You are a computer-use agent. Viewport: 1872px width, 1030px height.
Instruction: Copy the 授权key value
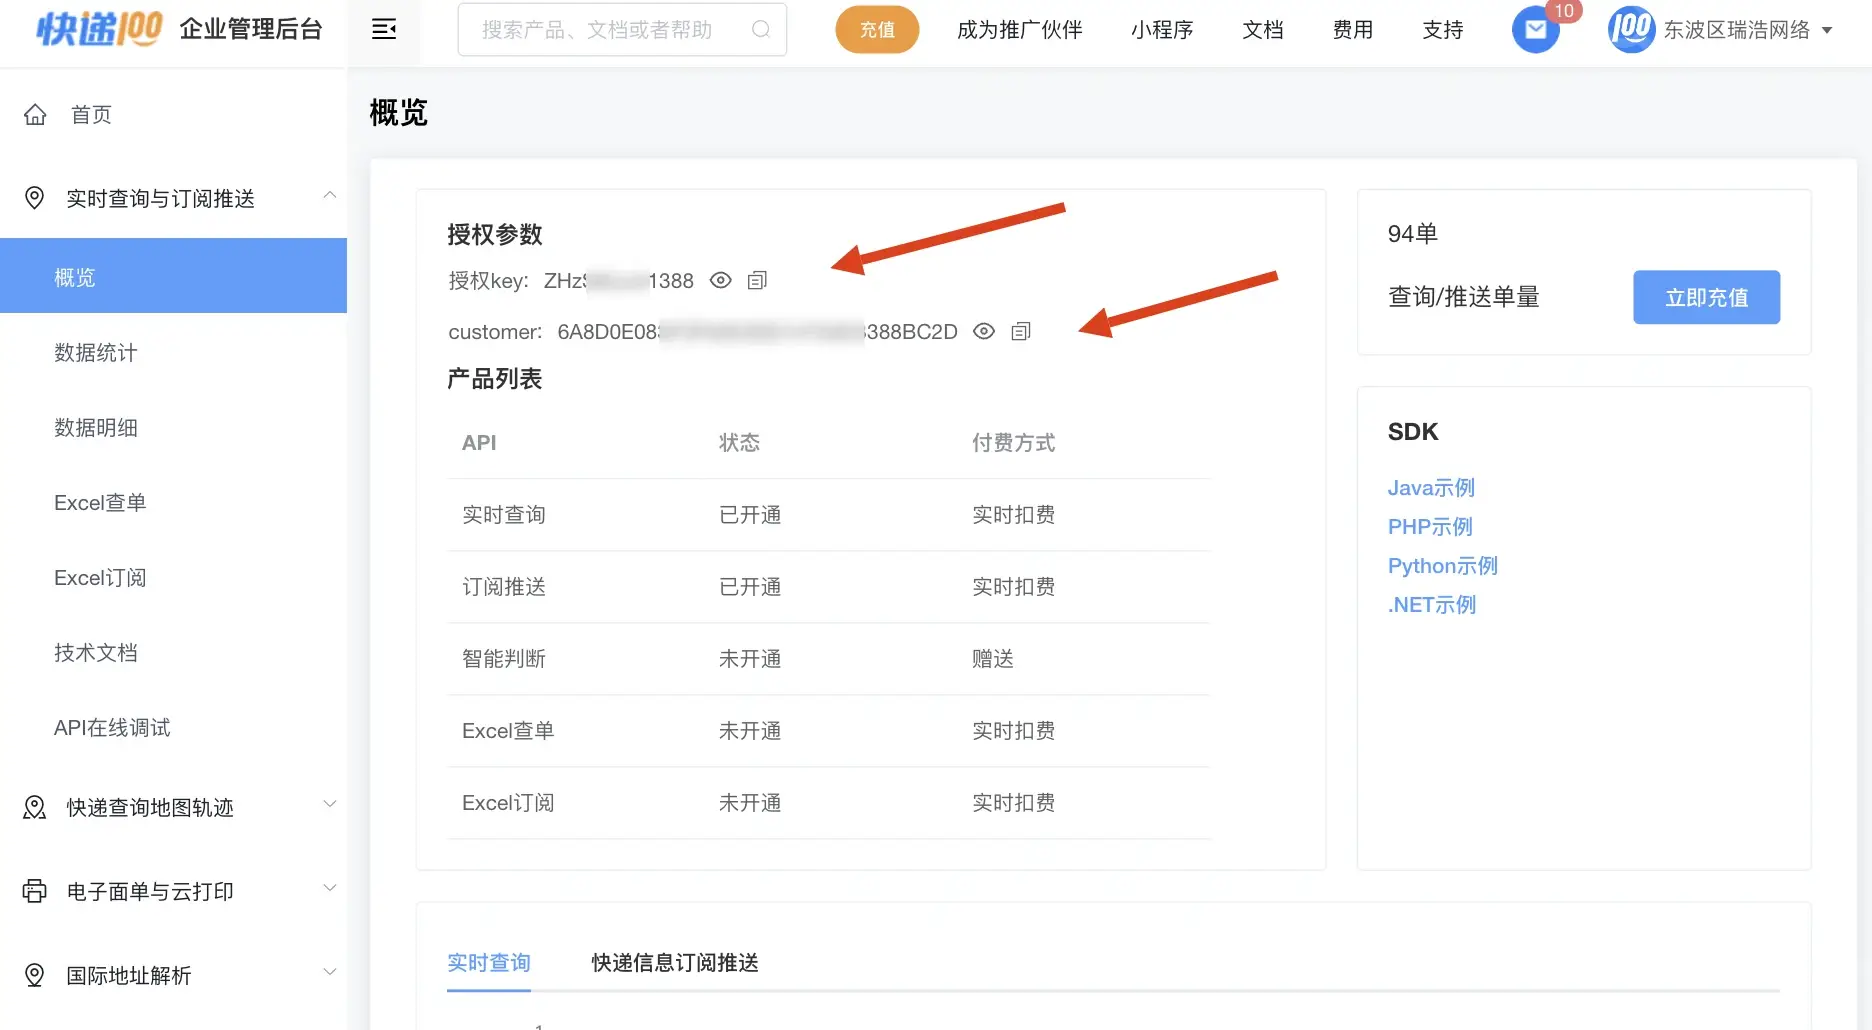tap(757, 281)
